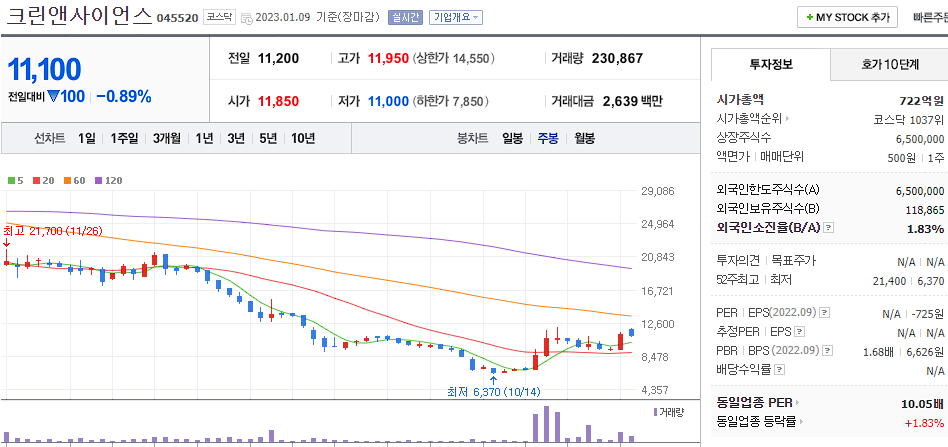Click the 실시간 badge

point(405,18)
